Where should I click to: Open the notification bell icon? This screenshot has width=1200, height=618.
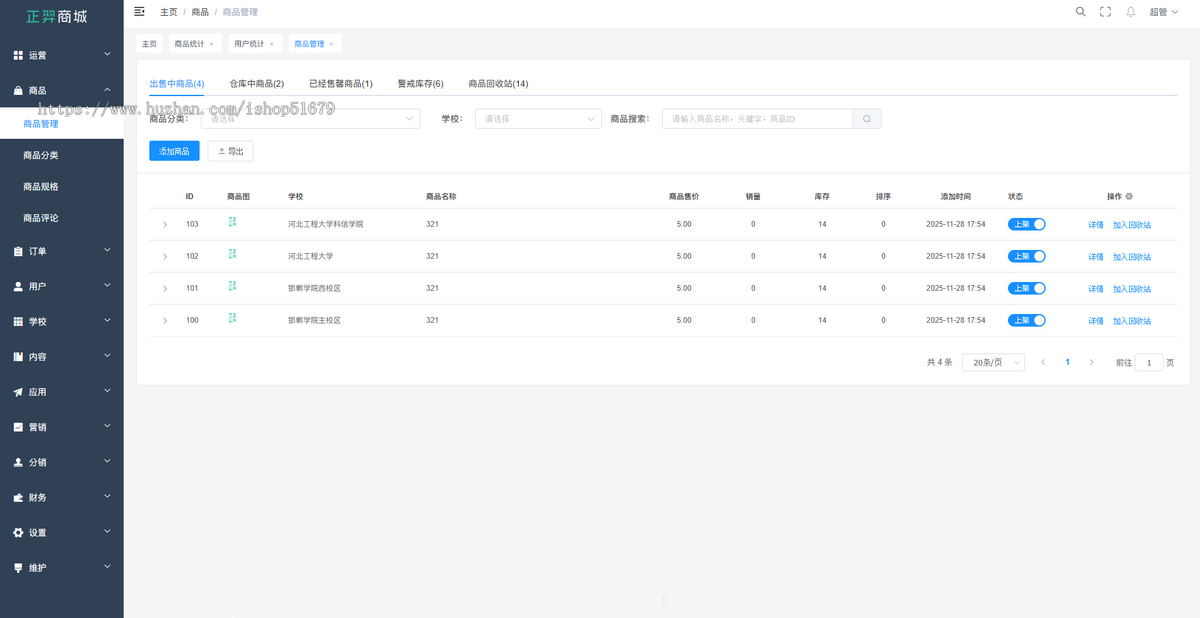coord(1131,12)
